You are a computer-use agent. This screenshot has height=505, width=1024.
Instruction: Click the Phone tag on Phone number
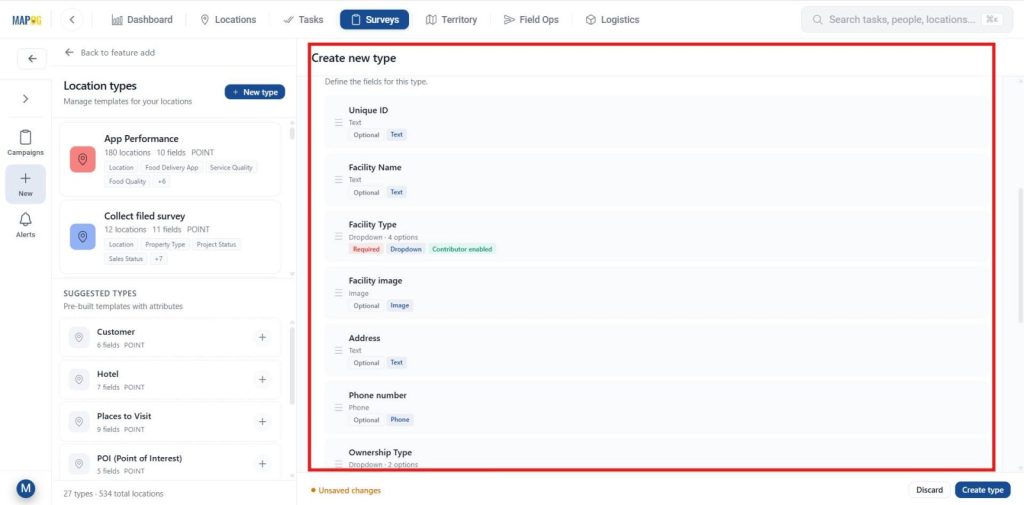[x=400, y=419]
